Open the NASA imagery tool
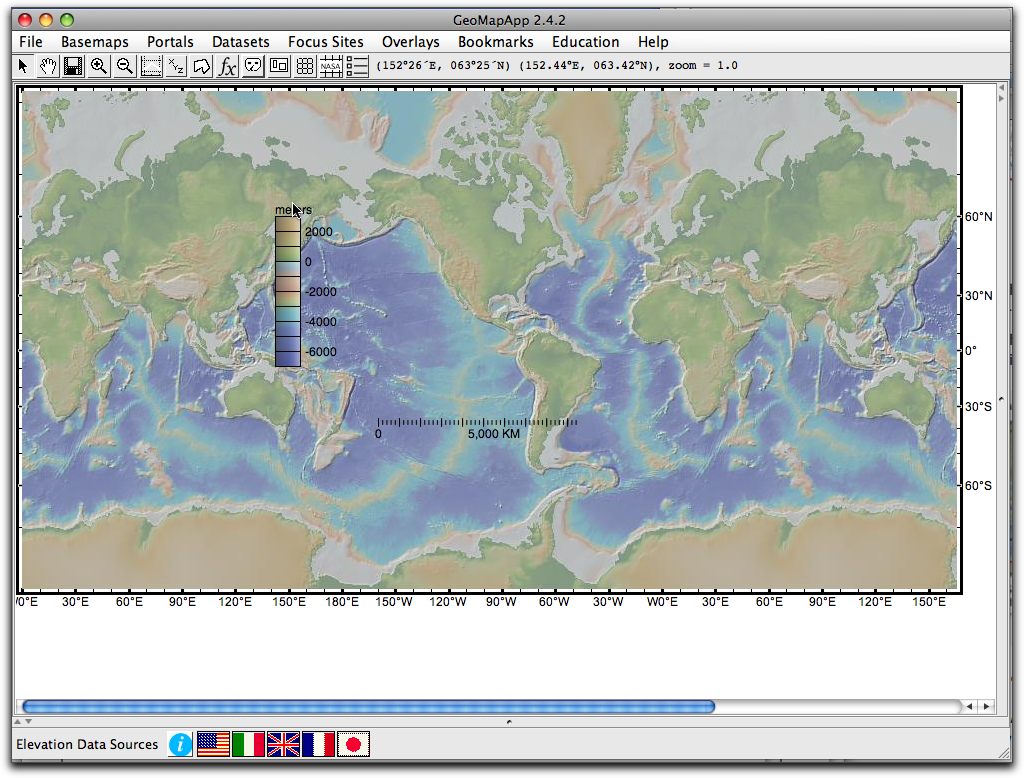1024x778 pixels. click(330, 66)
